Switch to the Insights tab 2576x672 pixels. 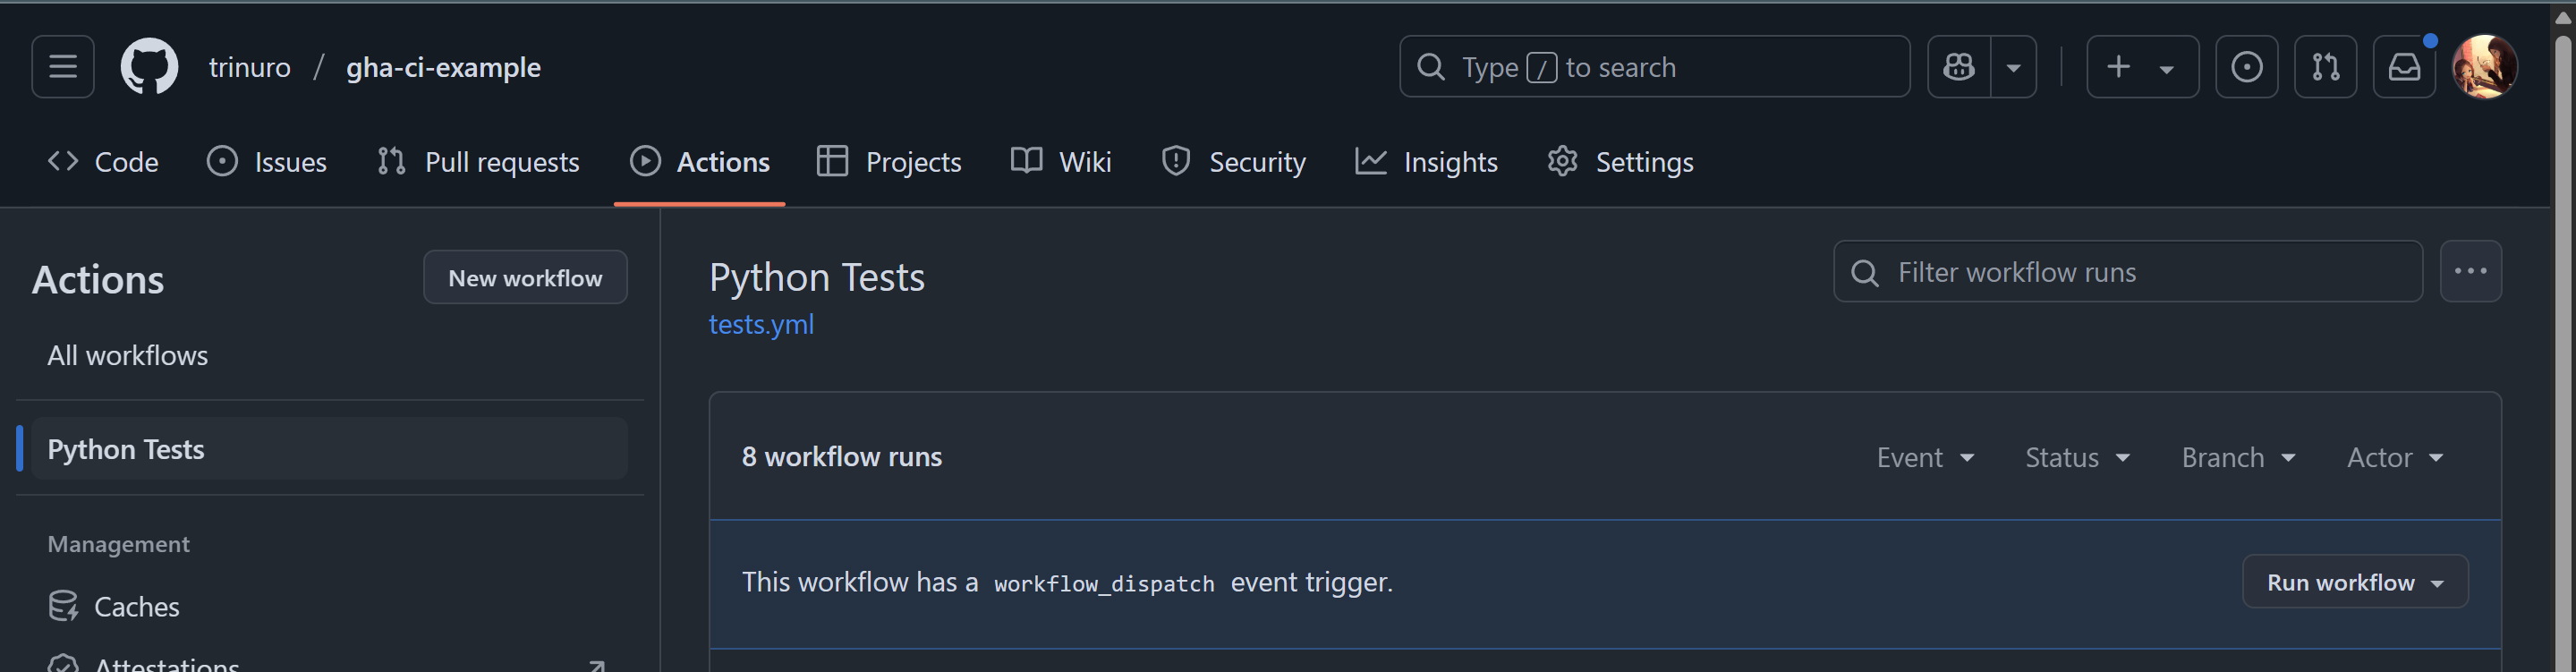tap(1426, 162)
